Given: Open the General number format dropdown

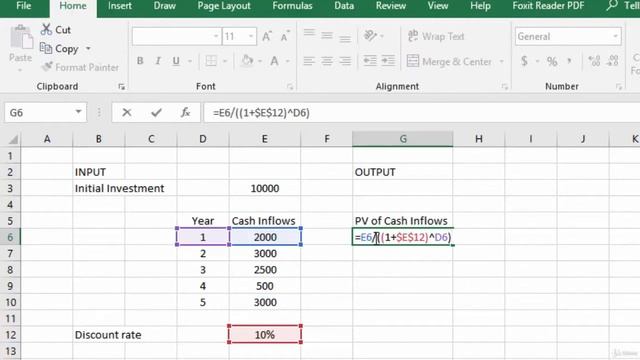Looking at the screenshot, I should [615, 36].
